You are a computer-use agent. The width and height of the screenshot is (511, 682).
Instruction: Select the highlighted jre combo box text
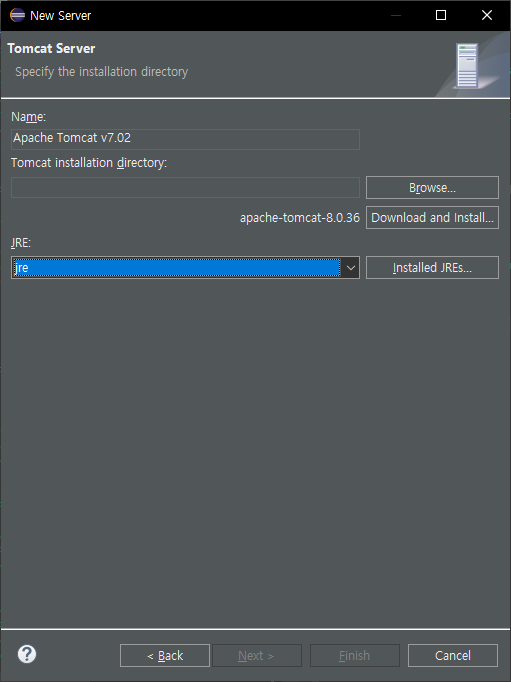176,268
